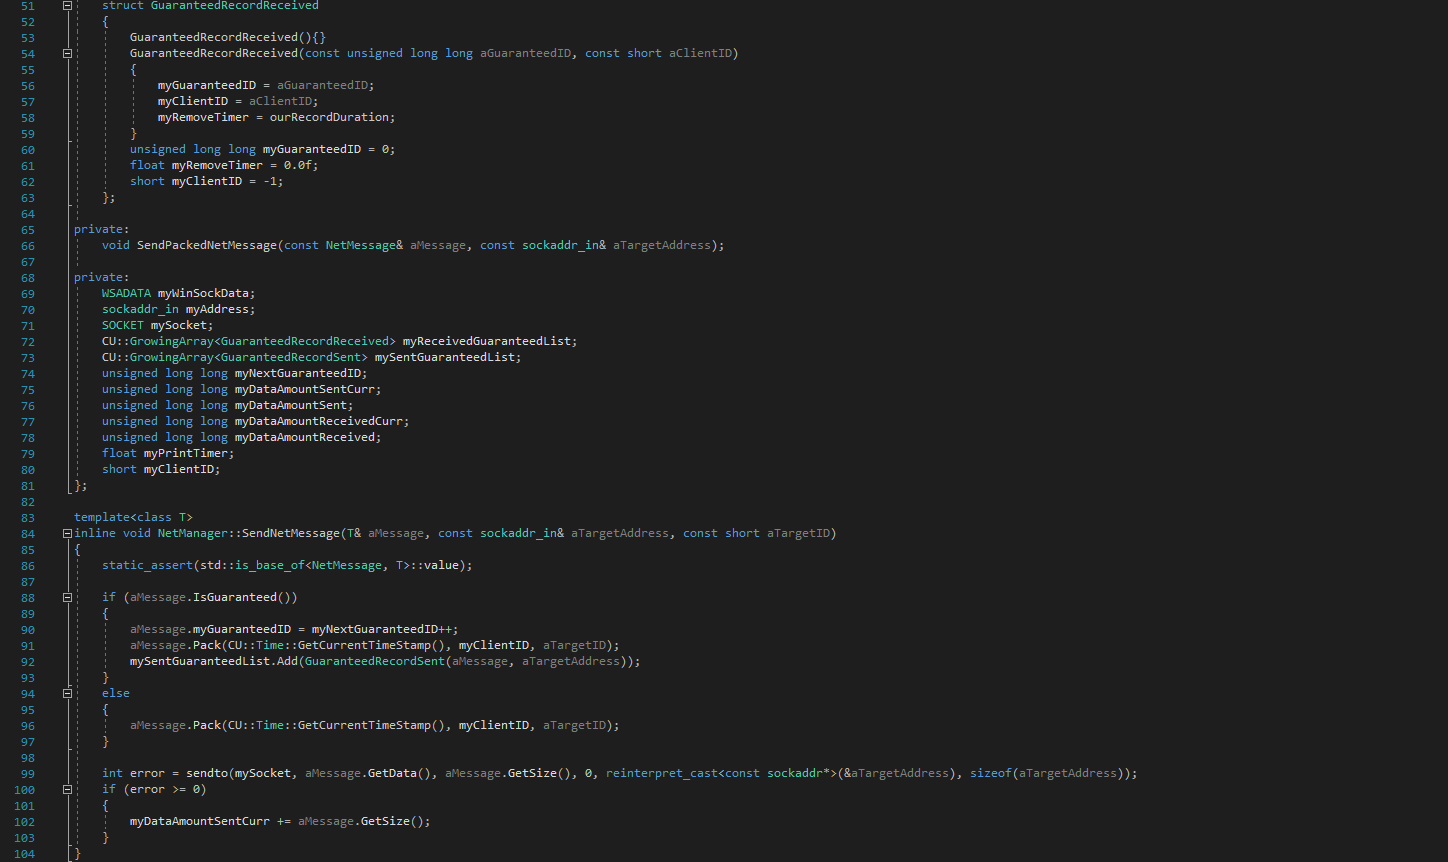Click mySocket declaration on line 71
The width and height of the screenshot is (1448, 862).
(x=179, y=325)
